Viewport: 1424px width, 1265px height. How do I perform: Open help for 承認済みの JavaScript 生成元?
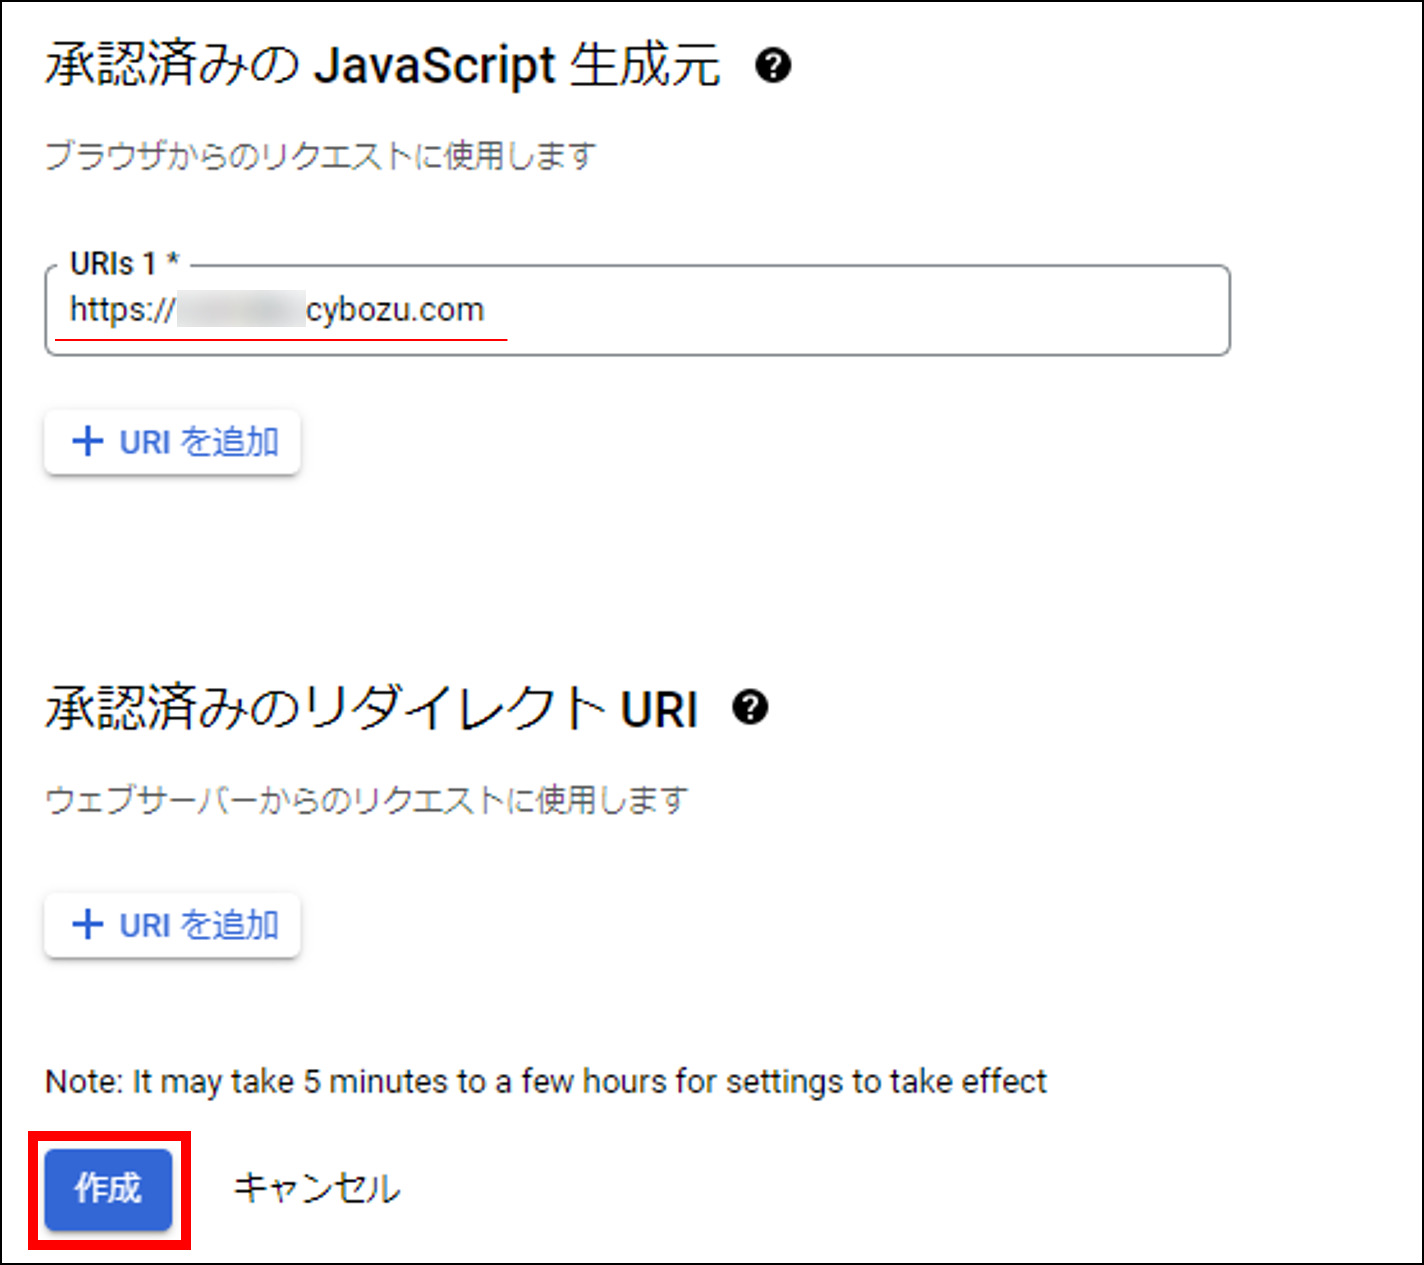click(773, 66)
